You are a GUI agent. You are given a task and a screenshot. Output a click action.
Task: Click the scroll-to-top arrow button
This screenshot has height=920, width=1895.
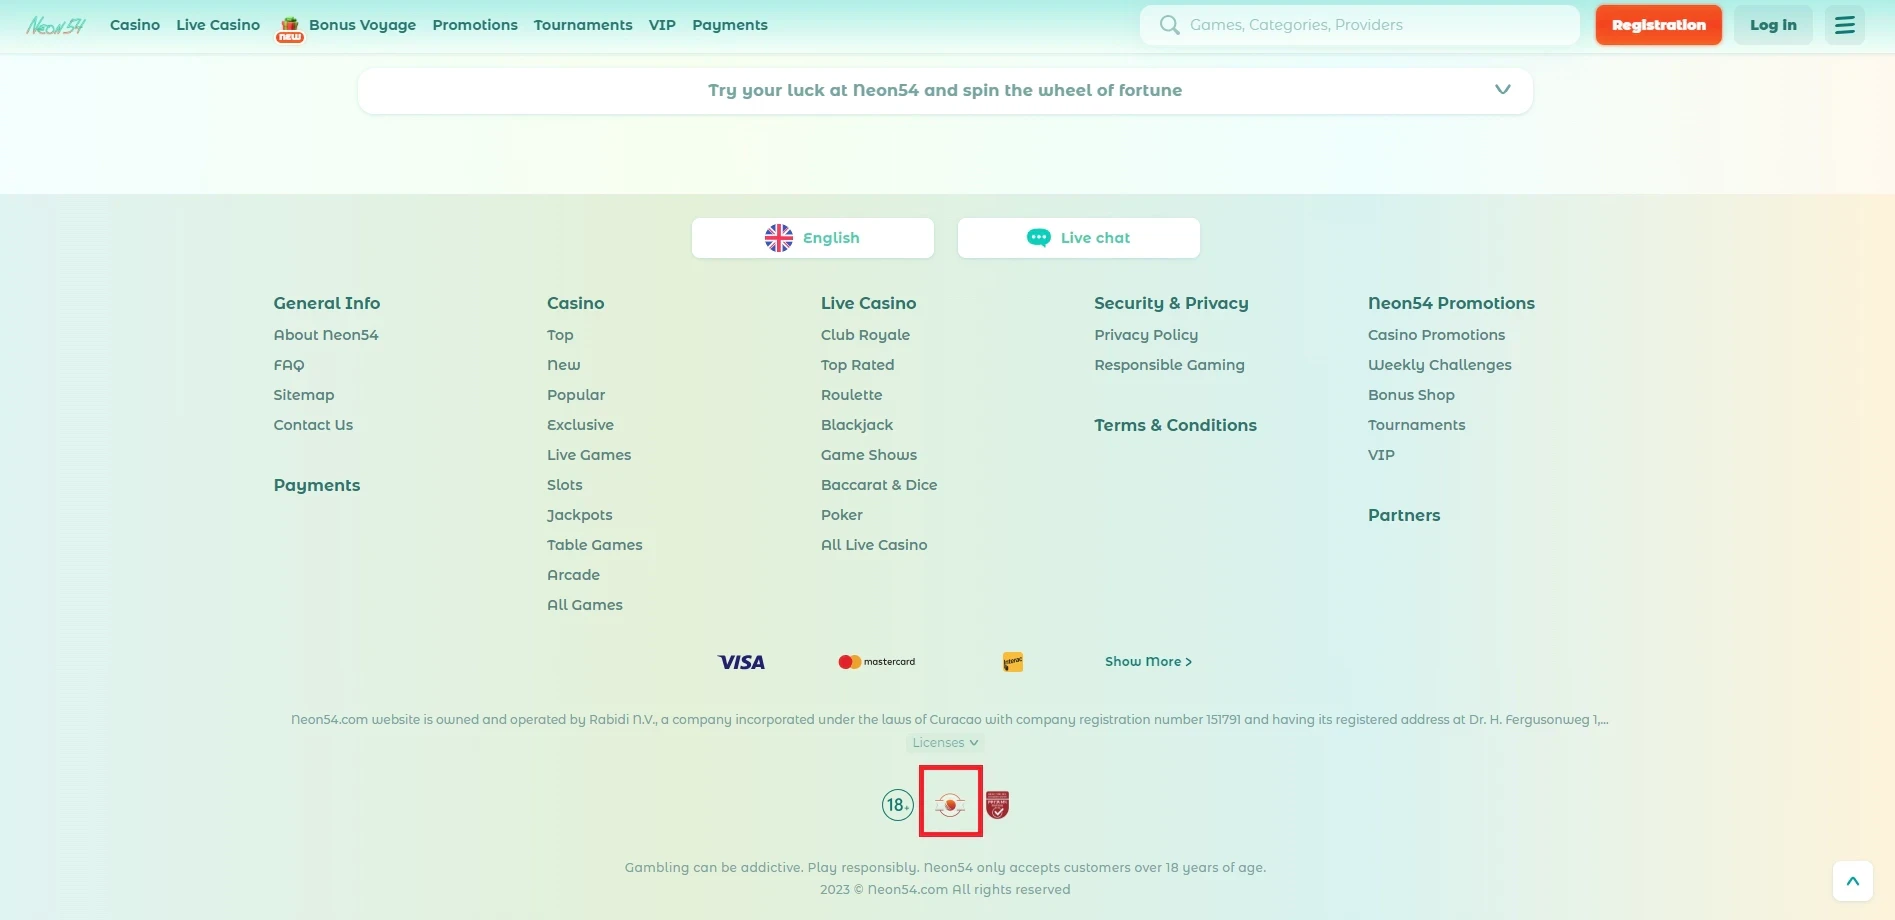1852,881
